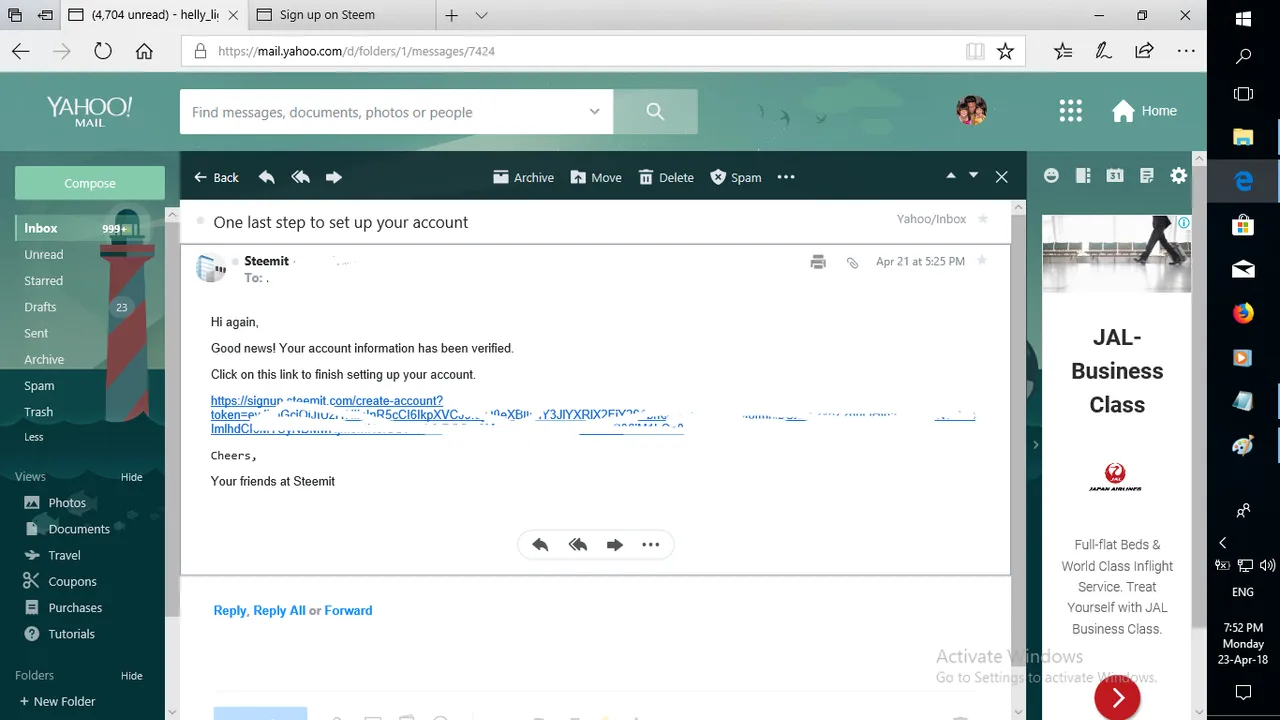1280x720 pixels.
Task: Click the Forward arrow icon in top toolbar
Action: click(334, 177)
